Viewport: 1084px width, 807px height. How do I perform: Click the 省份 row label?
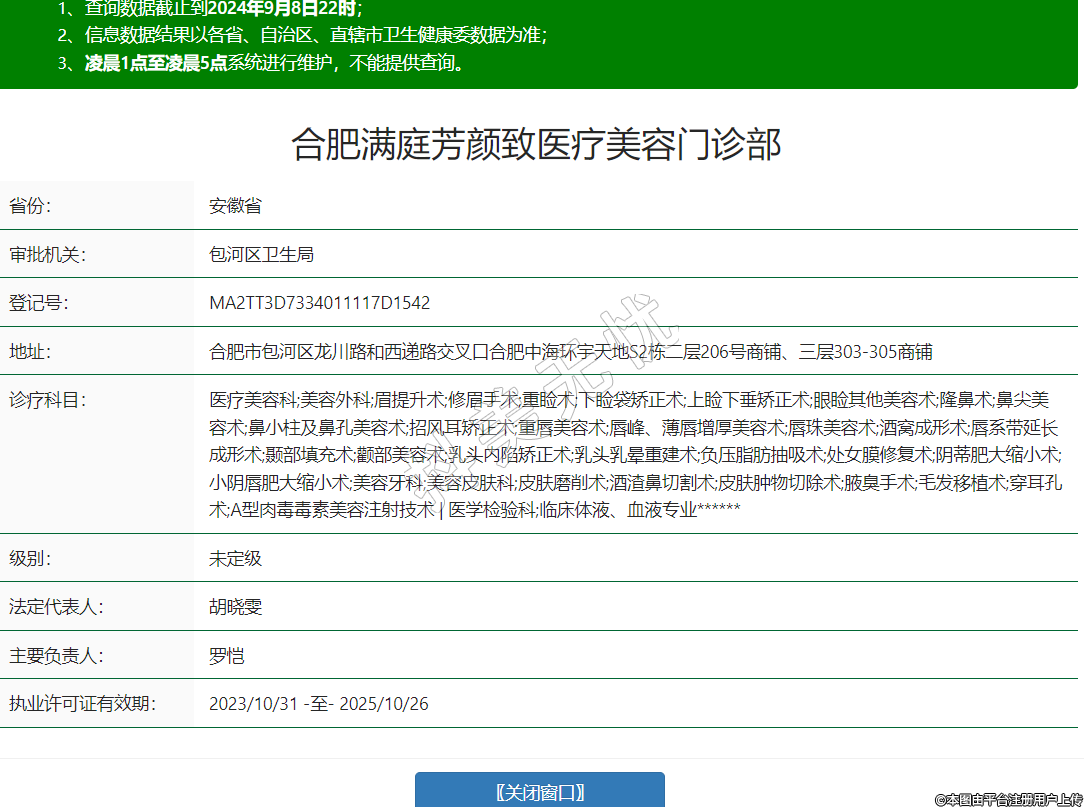coord(30,206)
